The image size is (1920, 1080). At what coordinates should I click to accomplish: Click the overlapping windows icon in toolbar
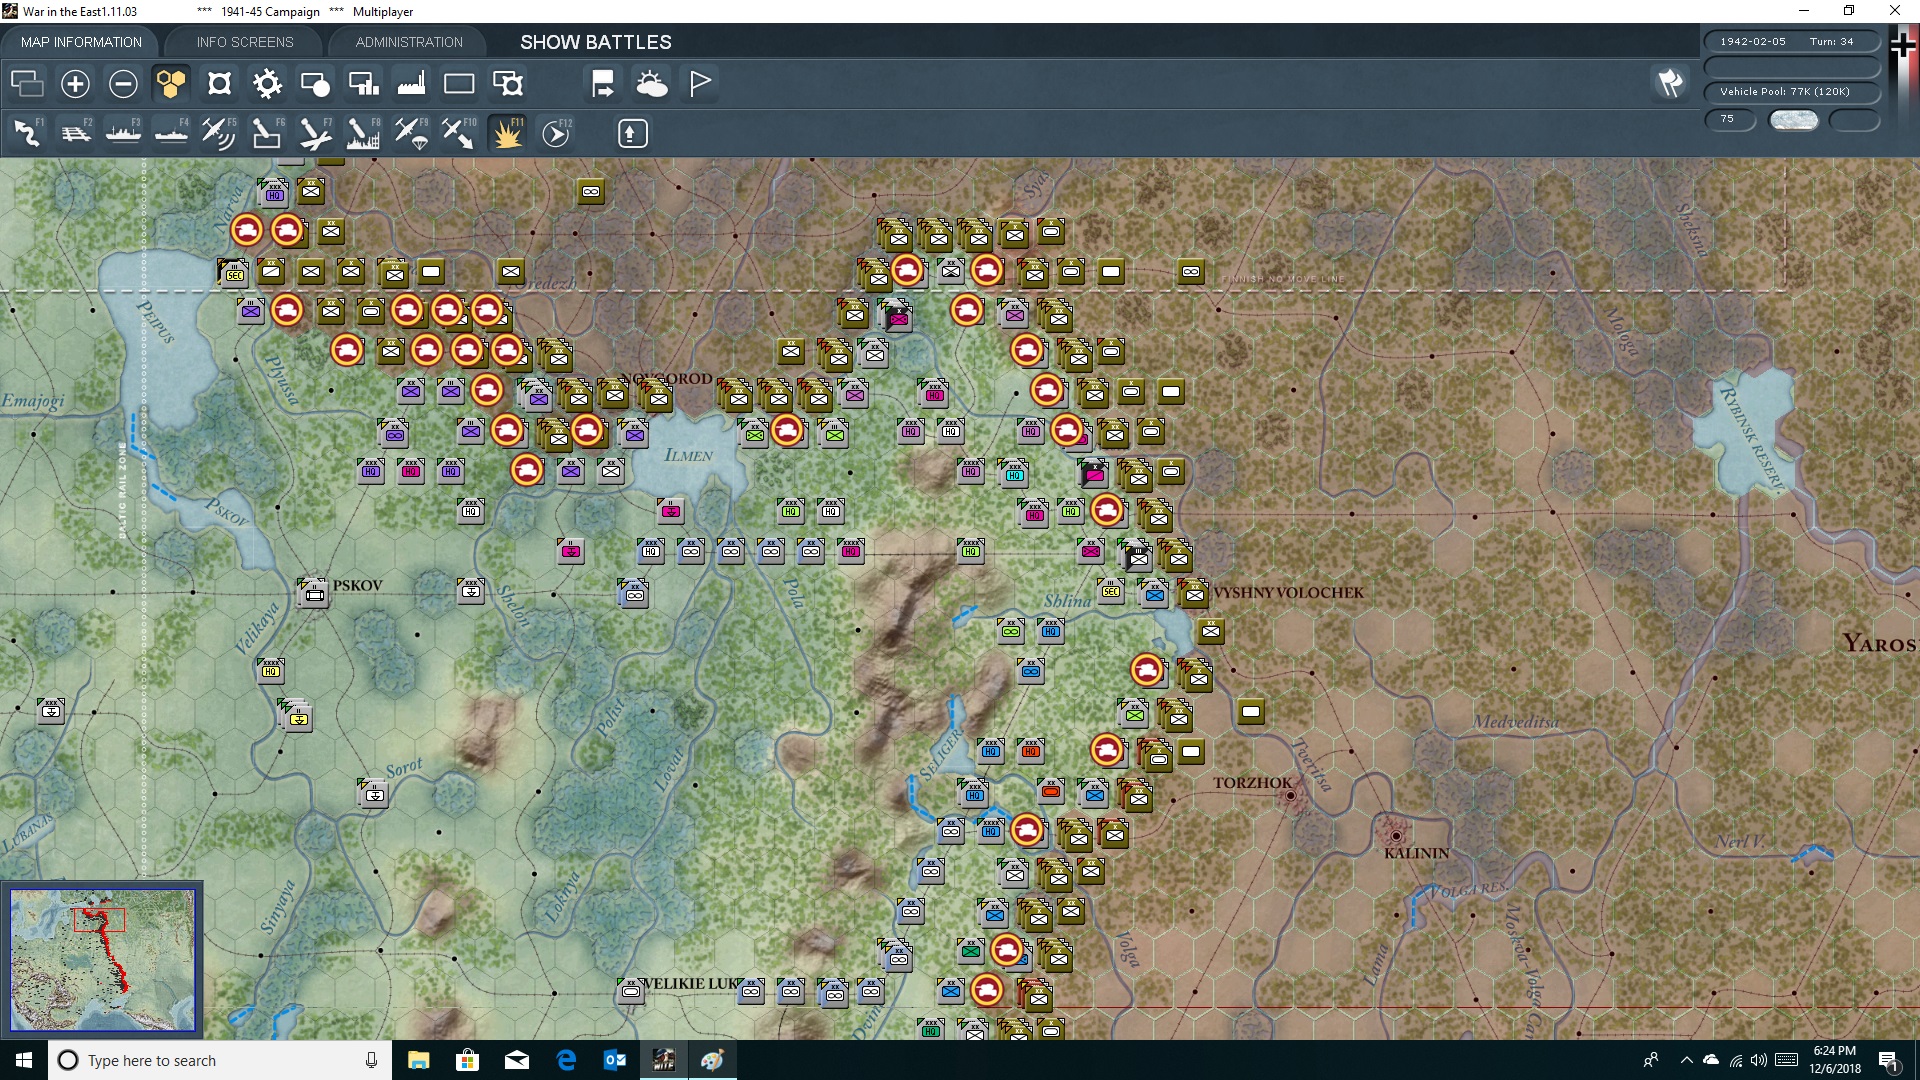(27, 83)
